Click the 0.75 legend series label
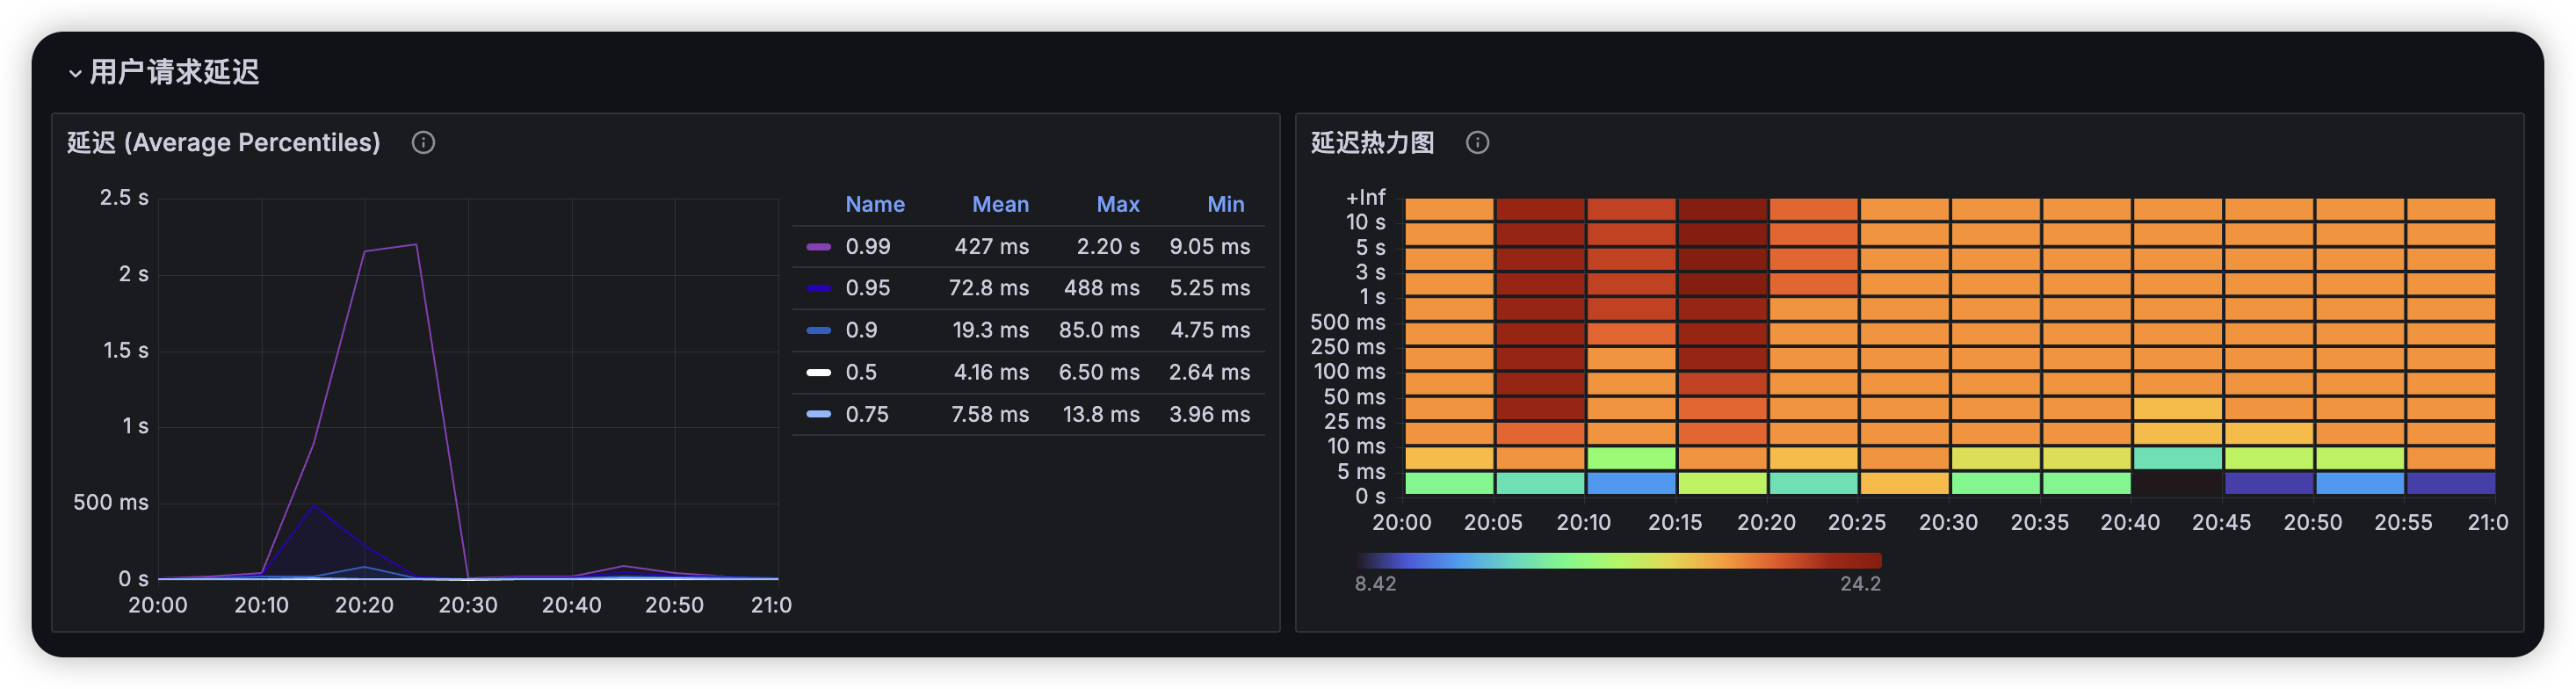 click(x=867, y=414)
